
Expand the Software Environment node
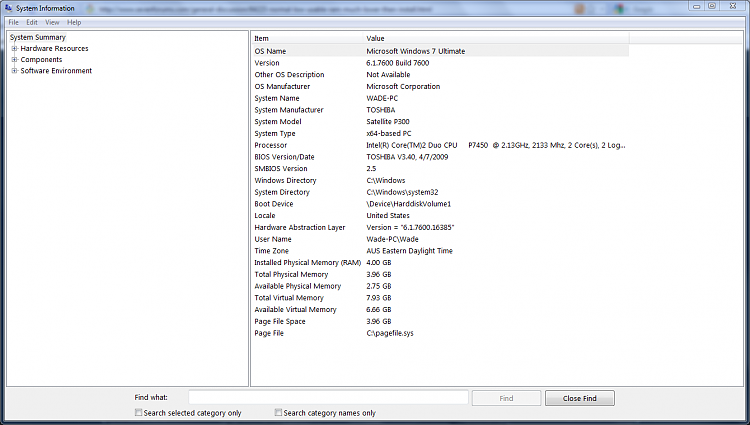point(14,71)
